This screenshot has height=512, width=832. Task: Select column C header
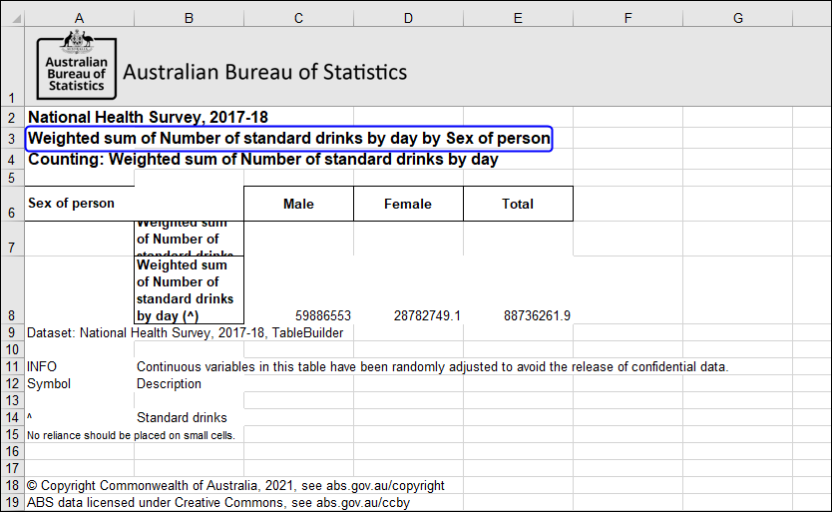299,18
